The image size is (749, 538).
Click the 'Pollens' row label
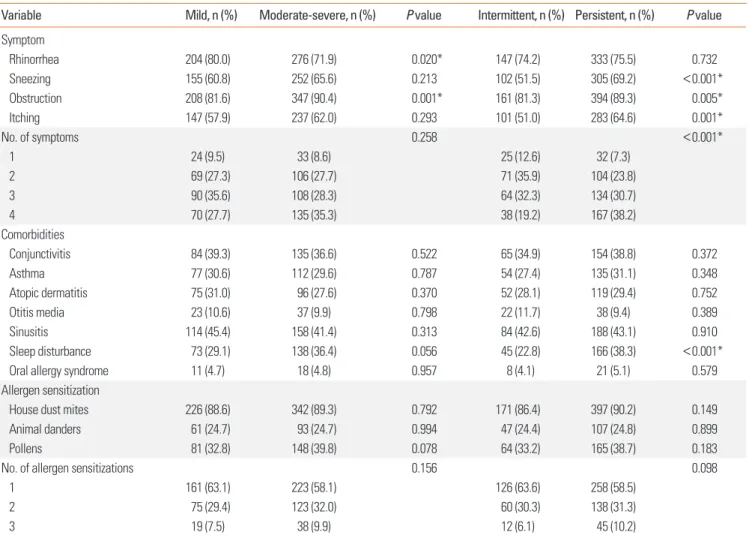25,449
